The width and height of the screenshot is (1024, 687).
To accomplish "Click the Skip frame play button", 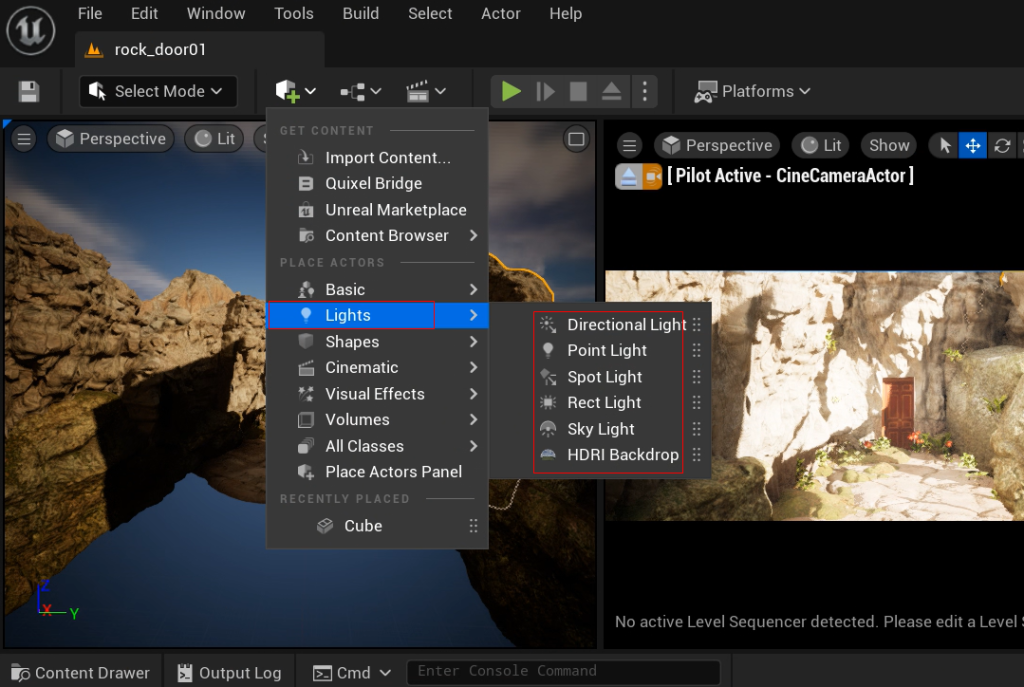I will [x=545, y=91].
